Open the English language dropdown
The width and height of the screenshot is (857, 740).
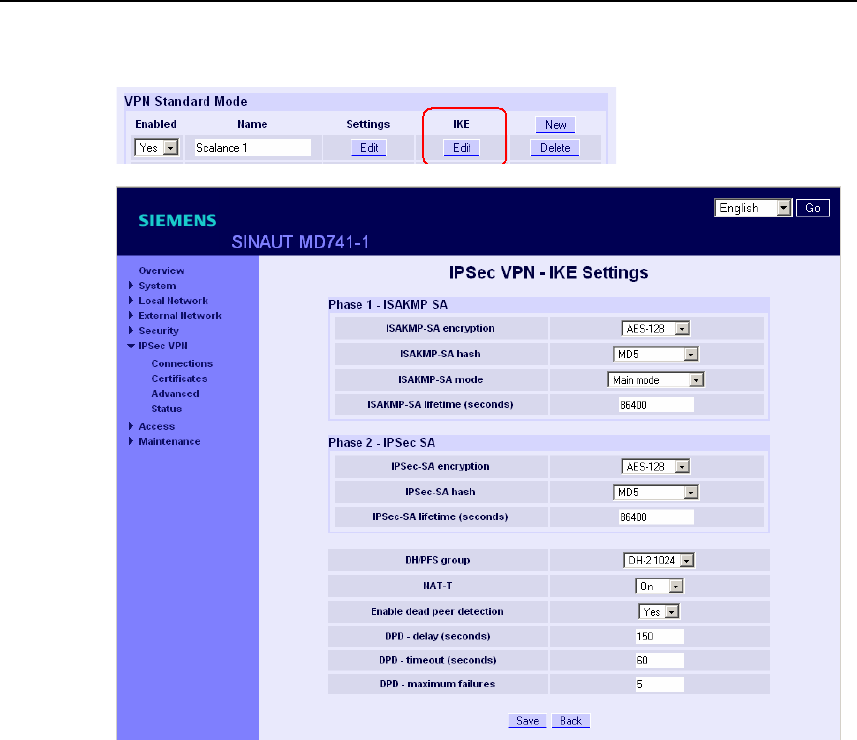click(x=753, y=208)
